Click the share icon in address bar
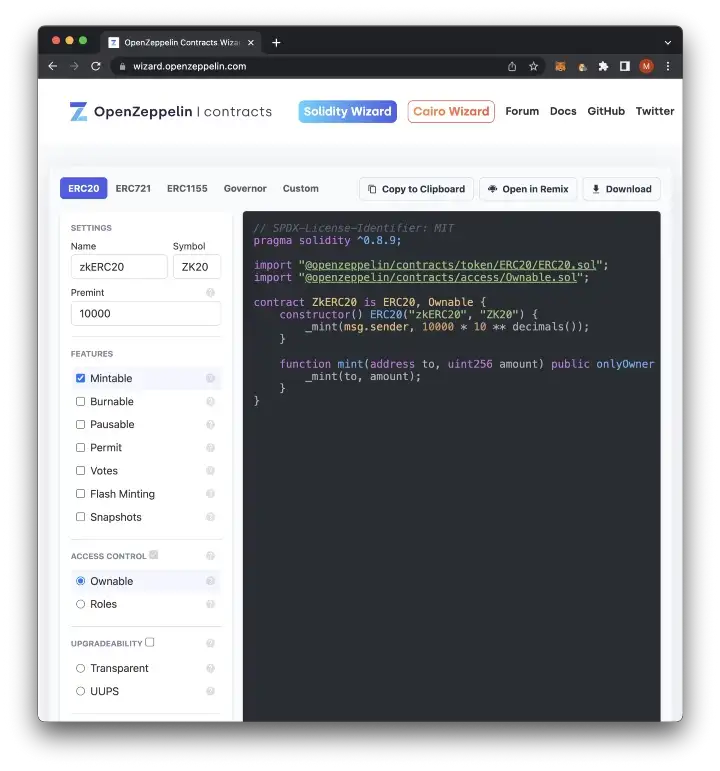 [512, 66]
